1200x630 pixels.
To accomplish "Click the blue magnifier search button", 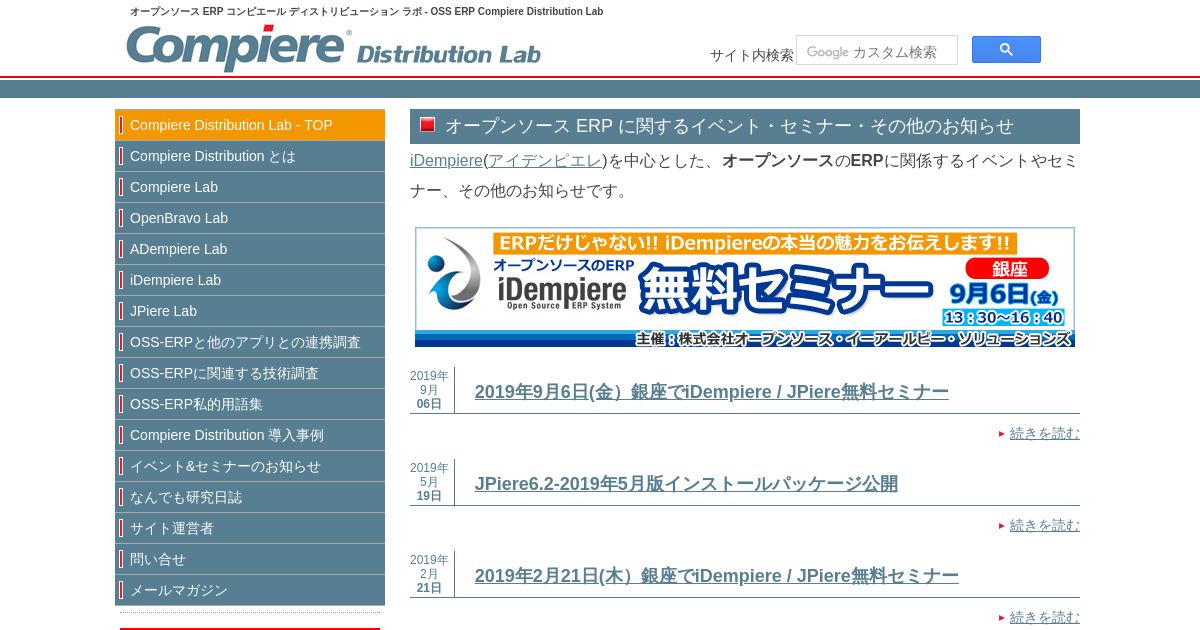I will pyautogui.click(x=1006, y=50).
